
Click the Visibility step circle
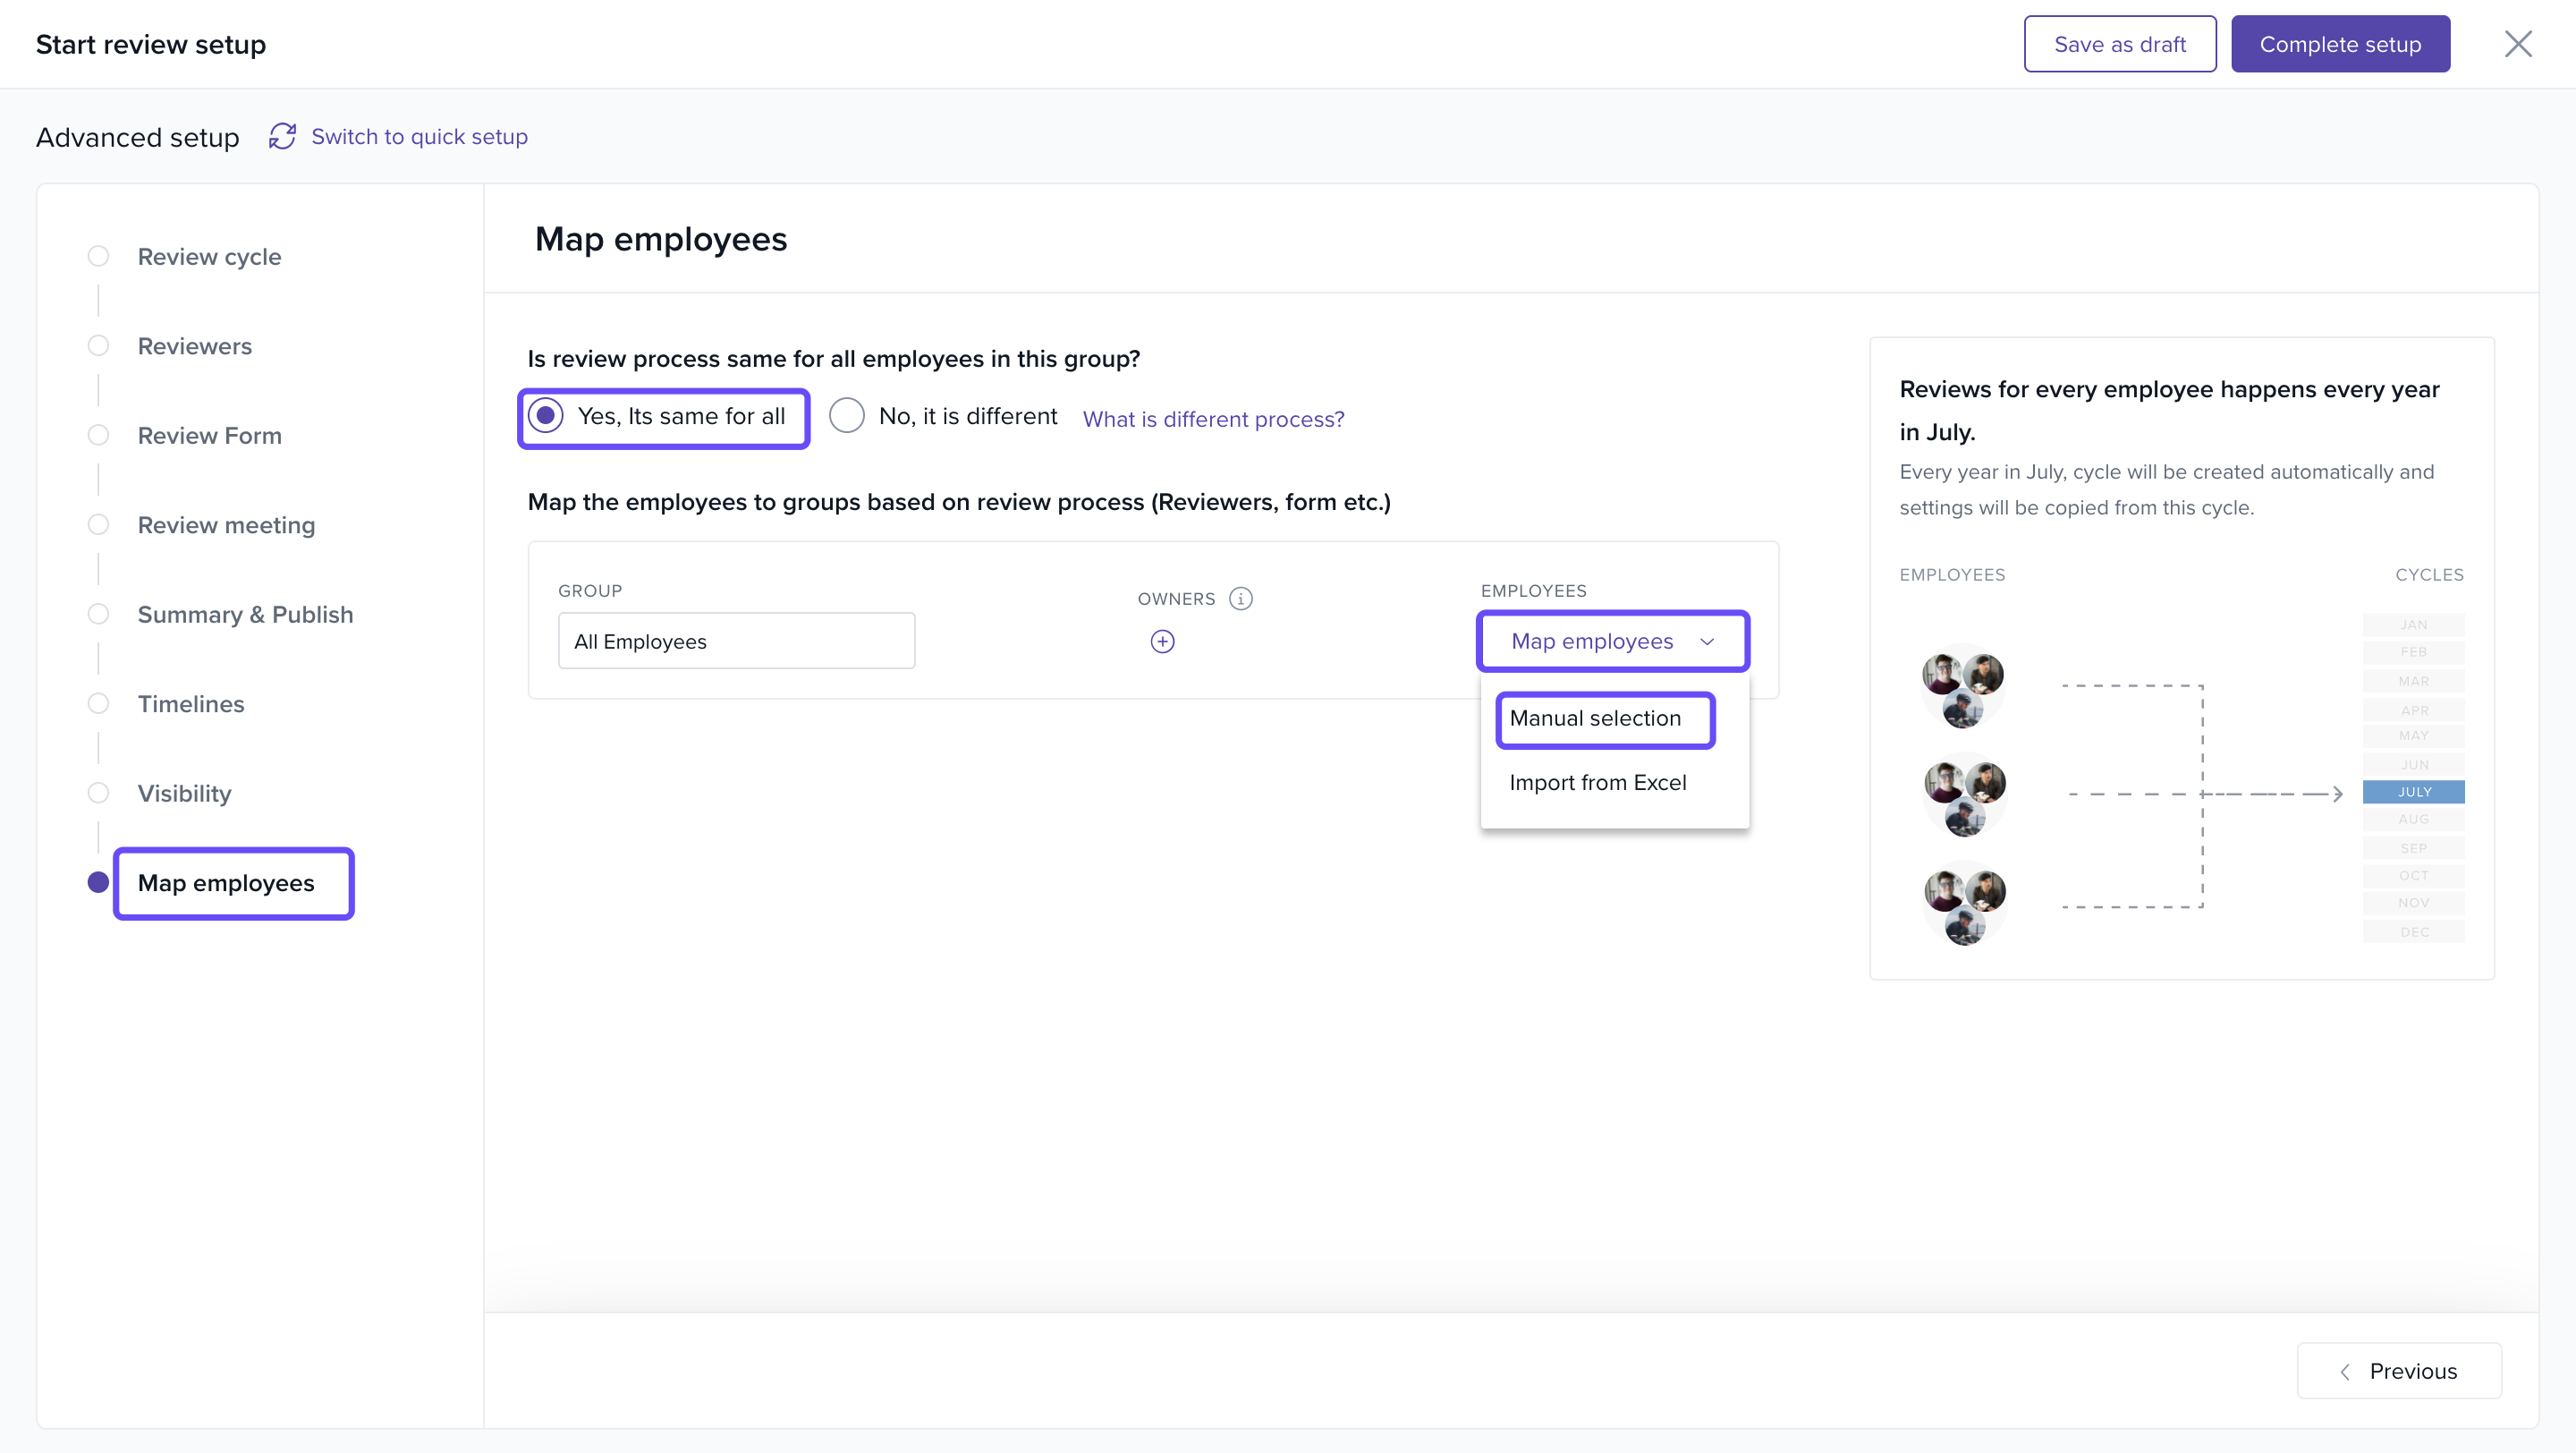[x=98, y=793]
